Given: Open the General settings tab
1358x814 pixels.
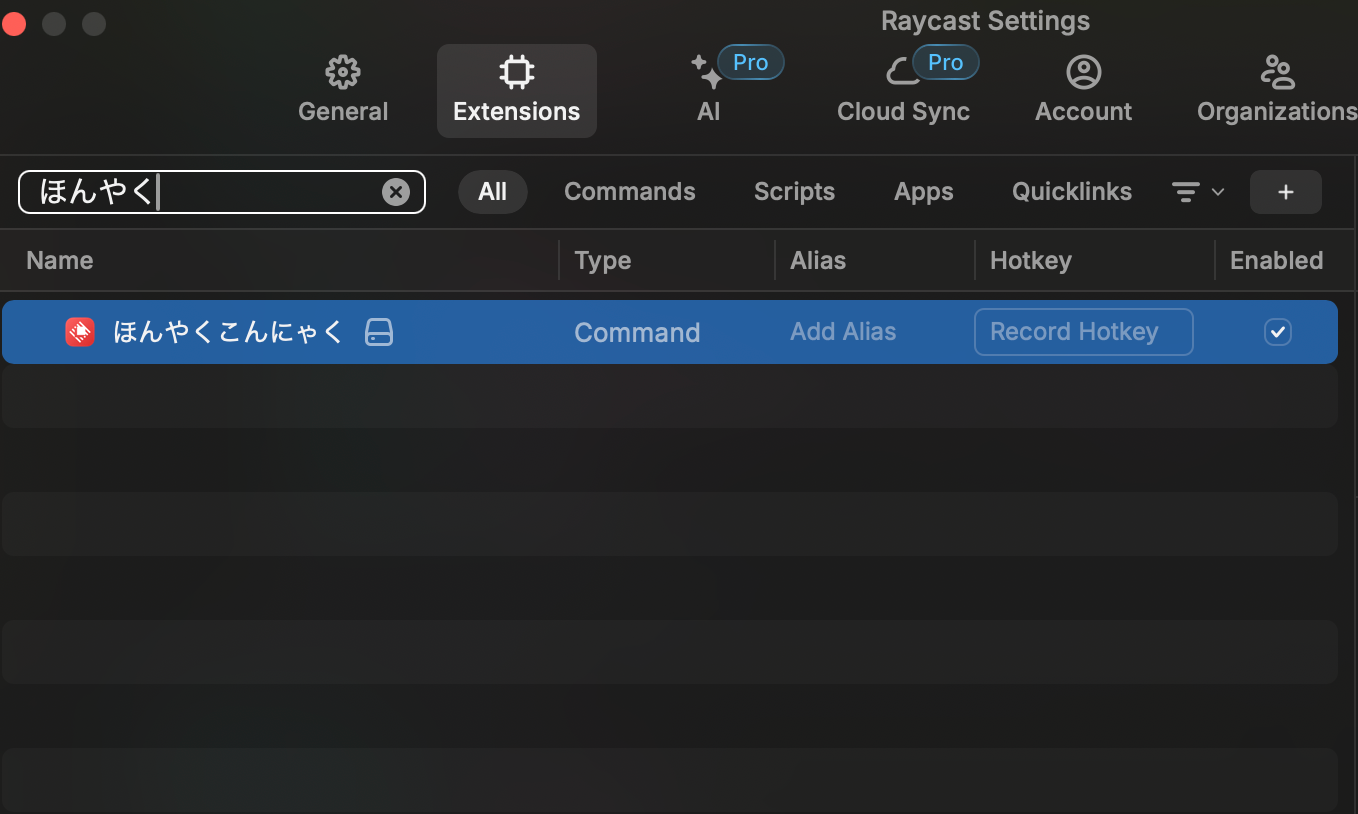Looking at the screenshot, I should tap(343, 91).
